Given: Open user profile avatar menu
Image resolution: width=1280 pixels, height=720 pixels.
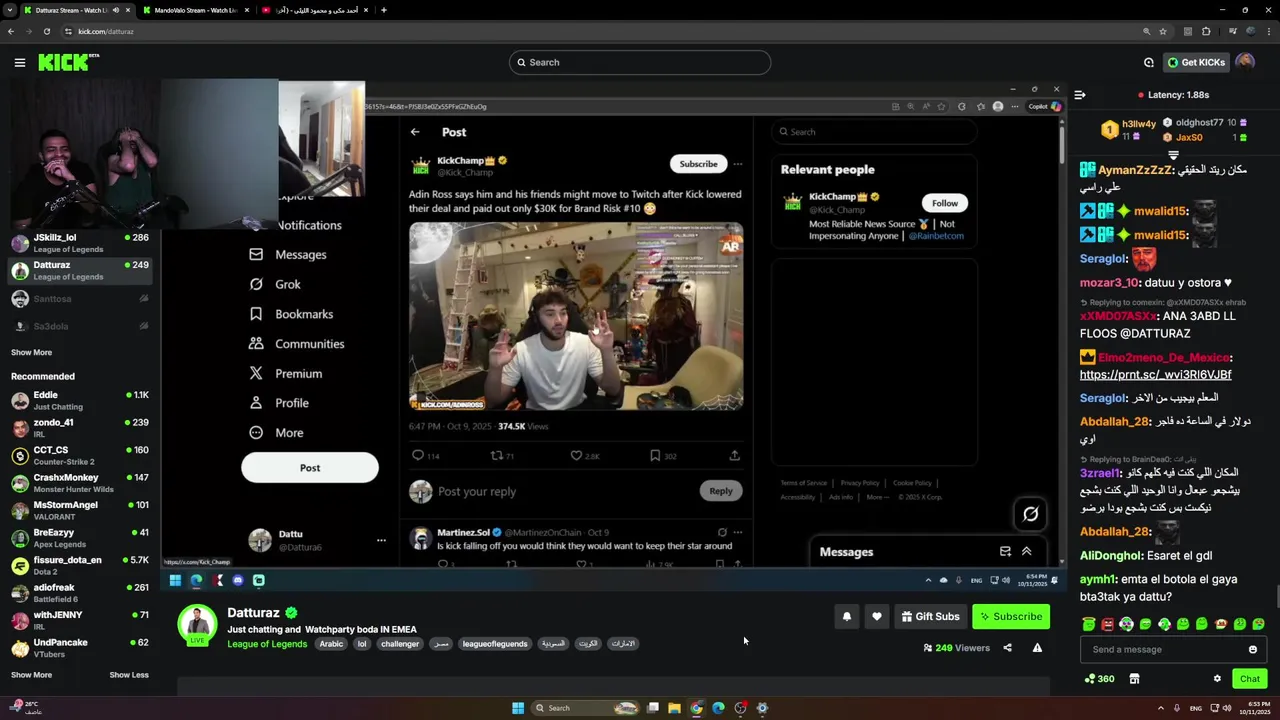Looking at the screenshot, I should [x=1245, y=62].
